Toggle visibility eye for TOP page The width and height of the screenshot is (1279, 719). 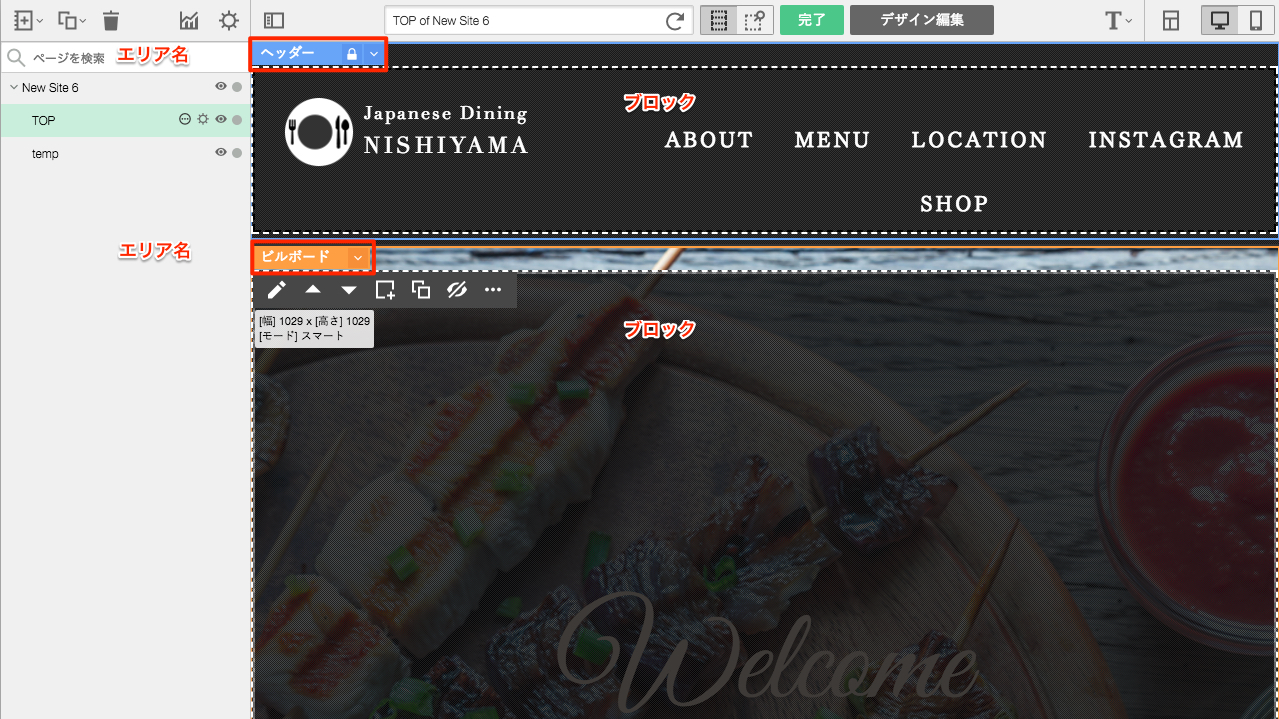coord(221,120)
